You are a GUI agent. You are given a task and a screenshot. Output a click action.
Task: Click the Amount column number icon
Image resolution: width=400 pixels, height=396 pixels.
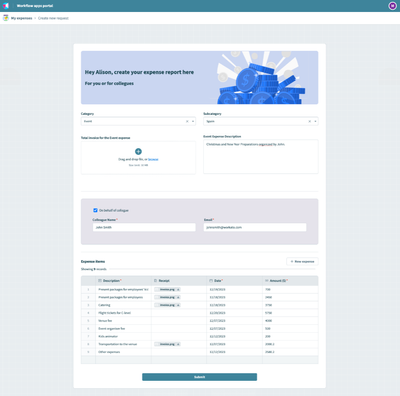coord(267,281)
